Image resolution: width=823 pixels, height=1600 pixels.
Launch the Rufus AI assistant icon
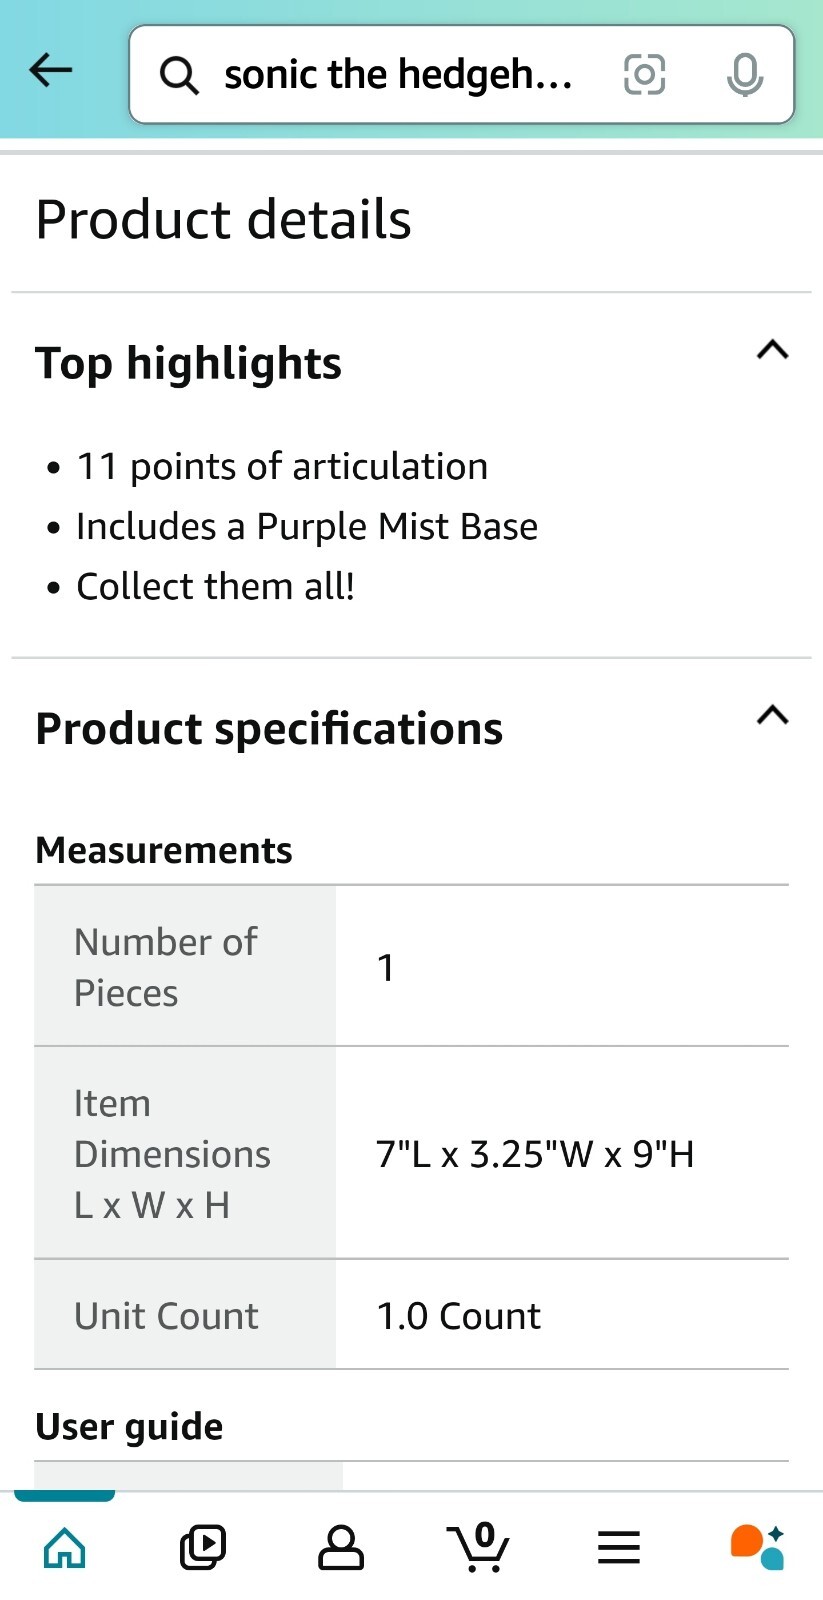(757, 1547)
